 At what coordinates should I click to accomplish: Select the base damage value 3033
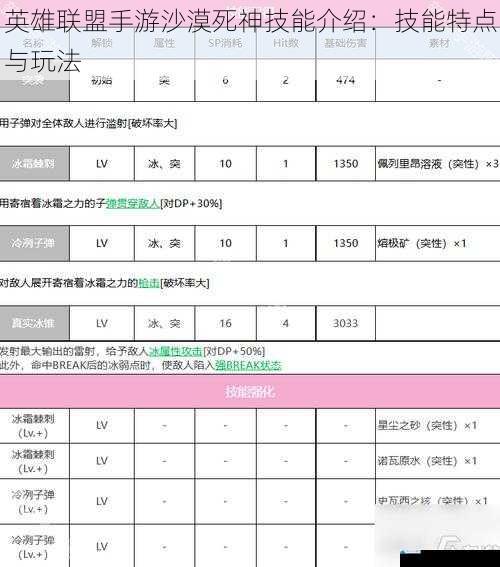point(345,323)
